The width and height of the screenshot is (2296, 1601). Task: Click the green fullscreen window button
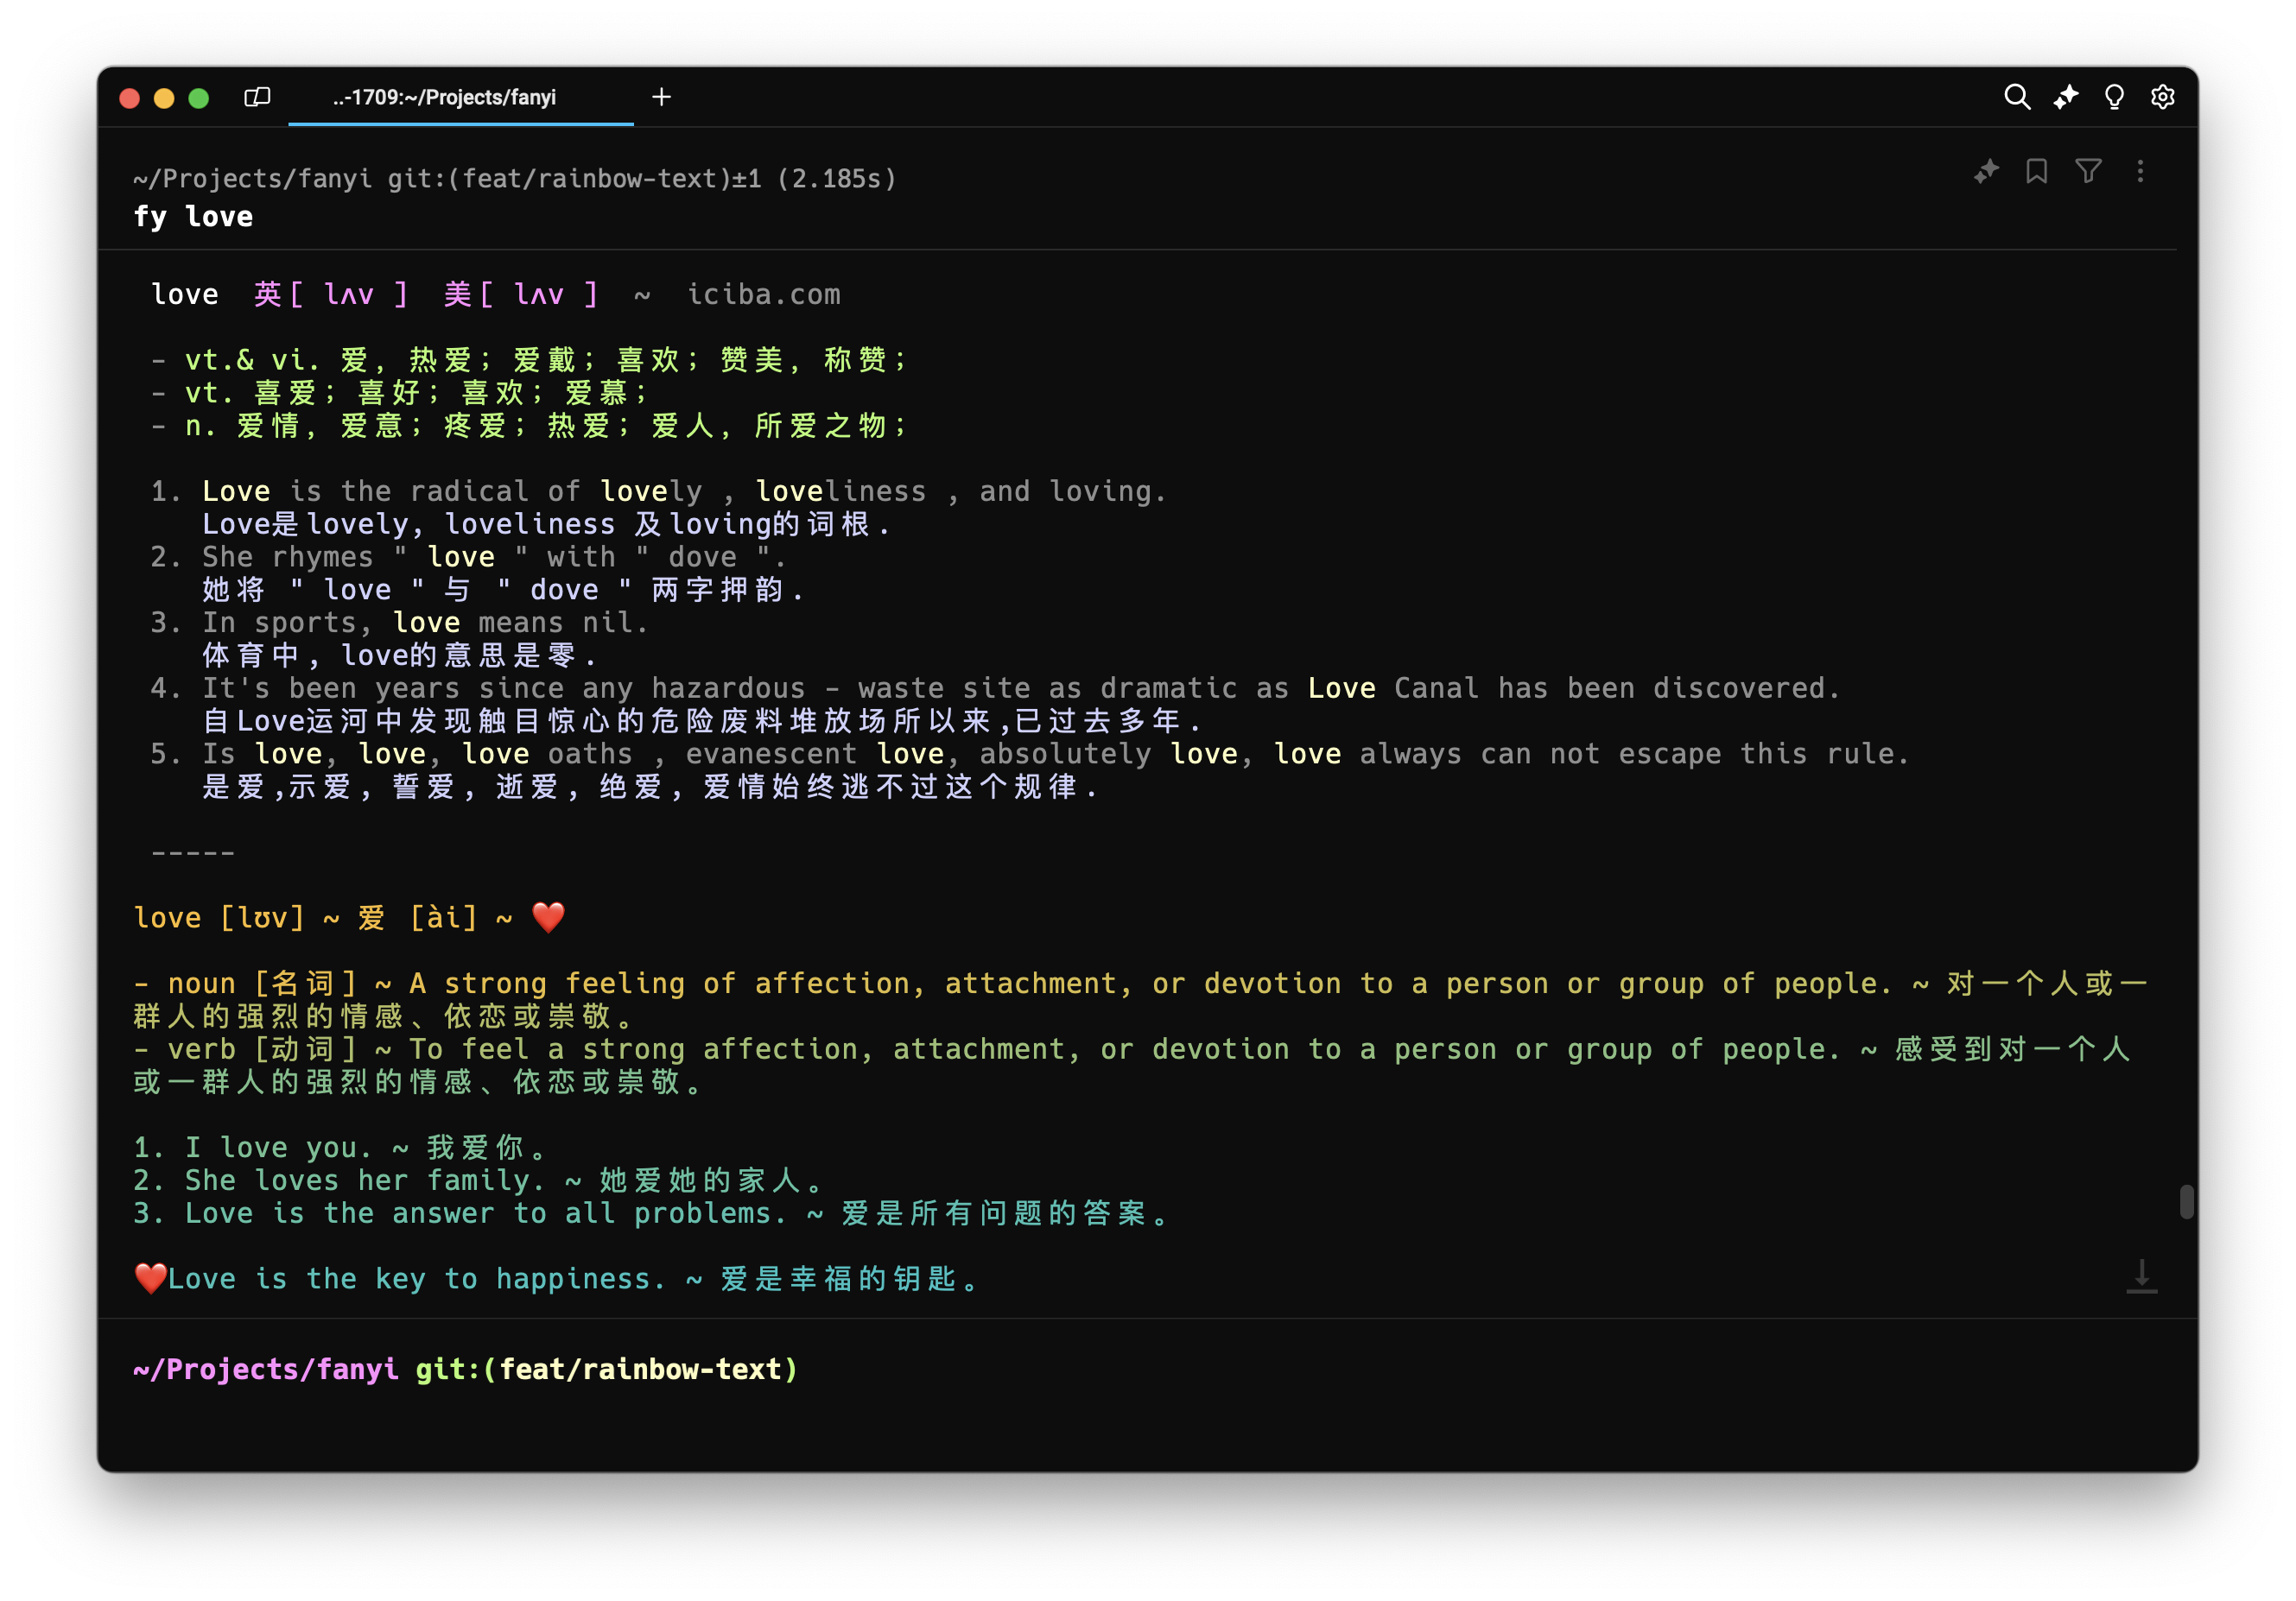pyautogui.click(x=199, y=98)
